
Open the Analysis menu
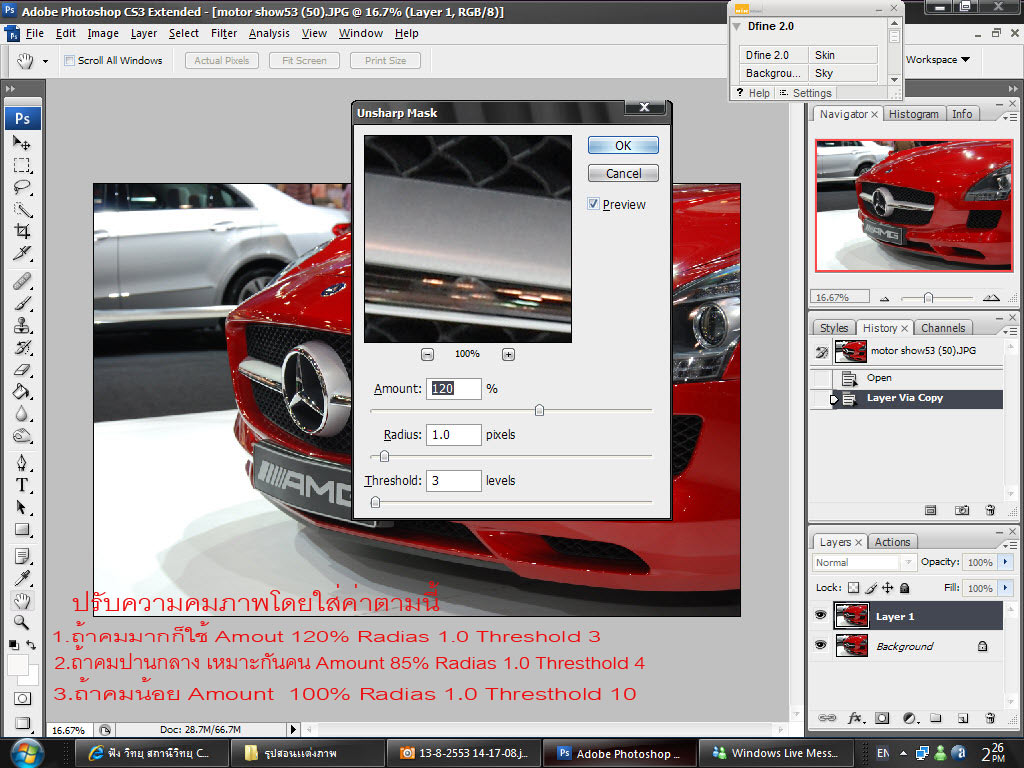[269, 33]
